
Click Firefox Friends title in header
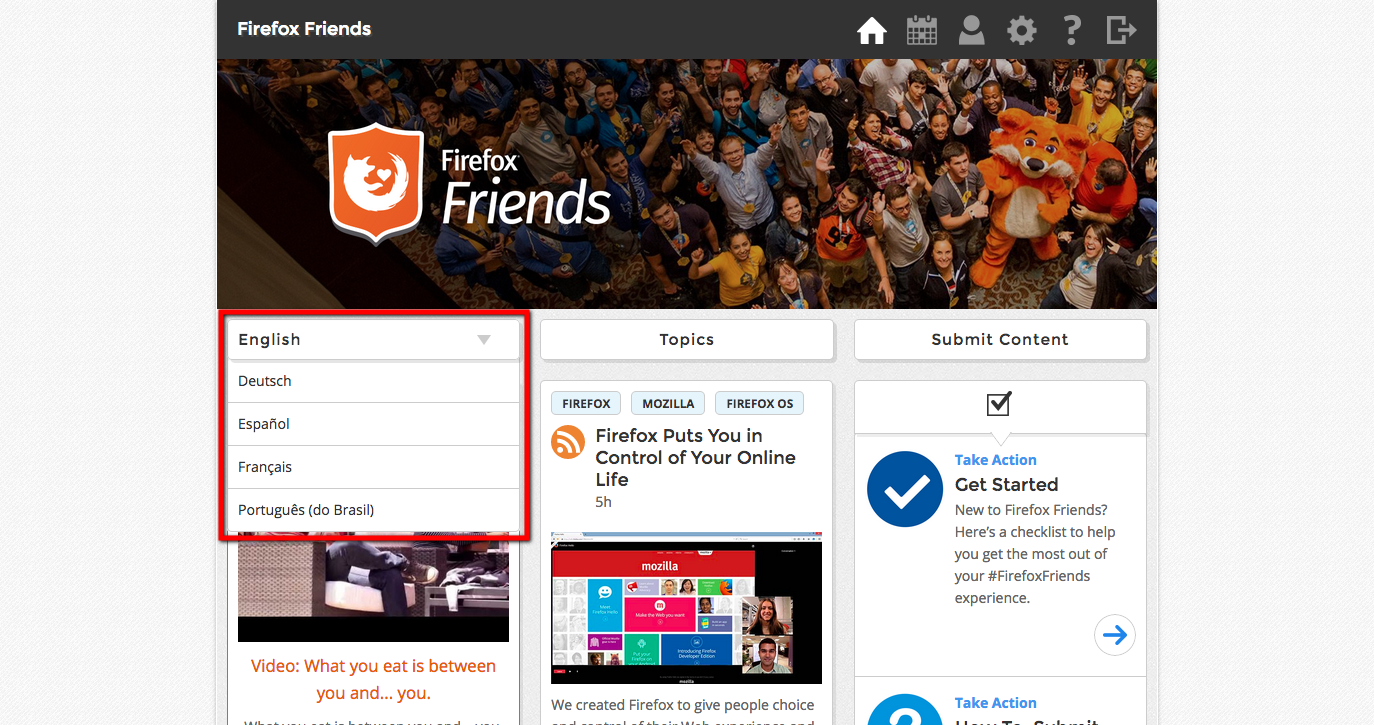304,29
